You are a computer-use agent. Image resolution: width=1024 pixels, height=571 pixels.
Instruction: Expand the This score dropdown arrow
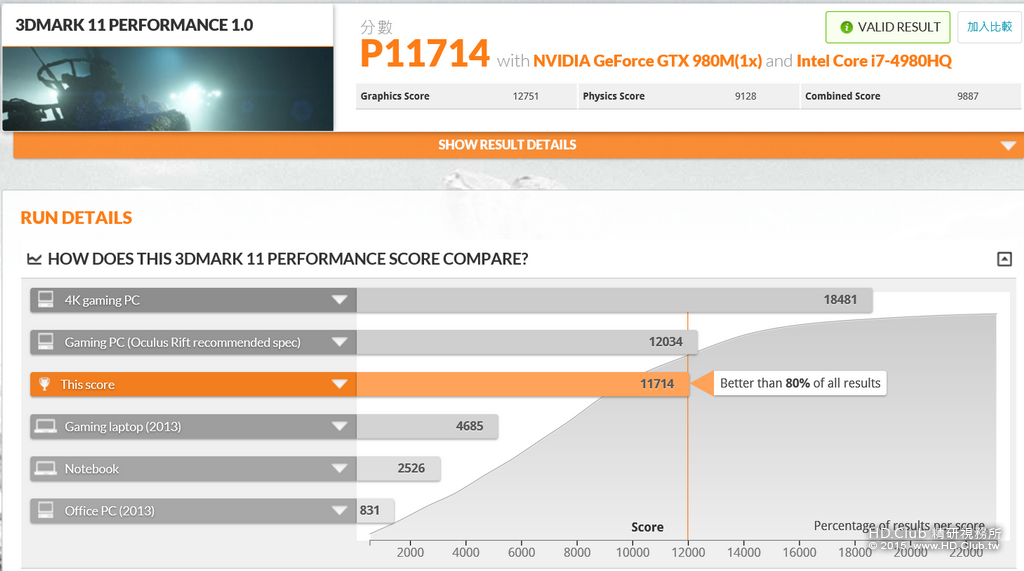(x=340, y=384)
